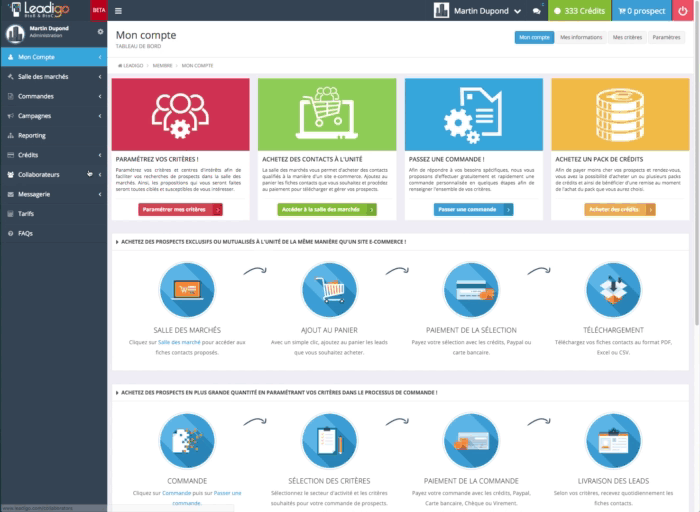Expand the Messagerie sidebar chevron
This screenshot has width=700, height=512.
point(100,194)
